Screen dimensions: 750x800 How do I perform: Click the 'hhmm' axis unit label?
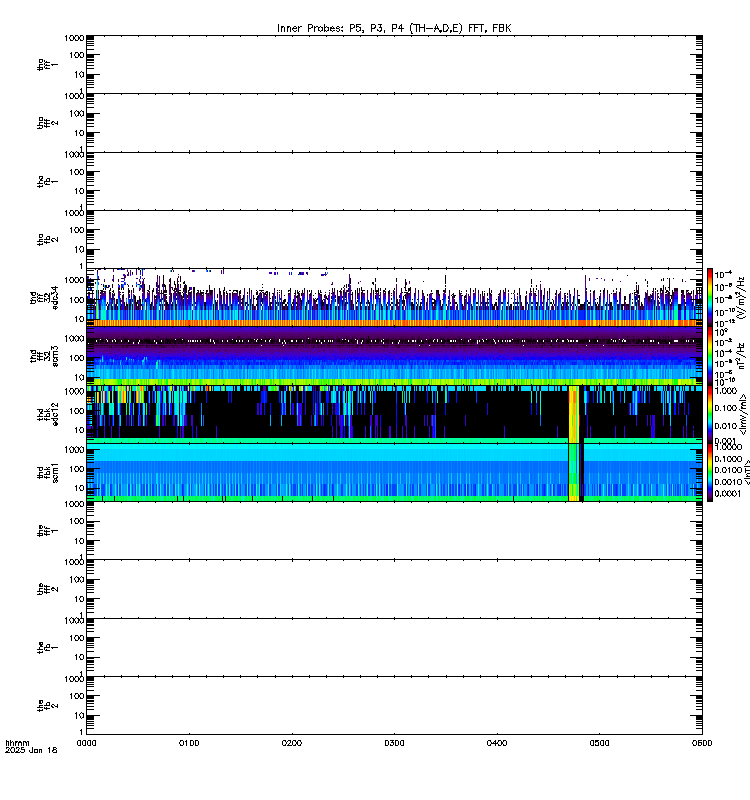[x=17, y=743]
